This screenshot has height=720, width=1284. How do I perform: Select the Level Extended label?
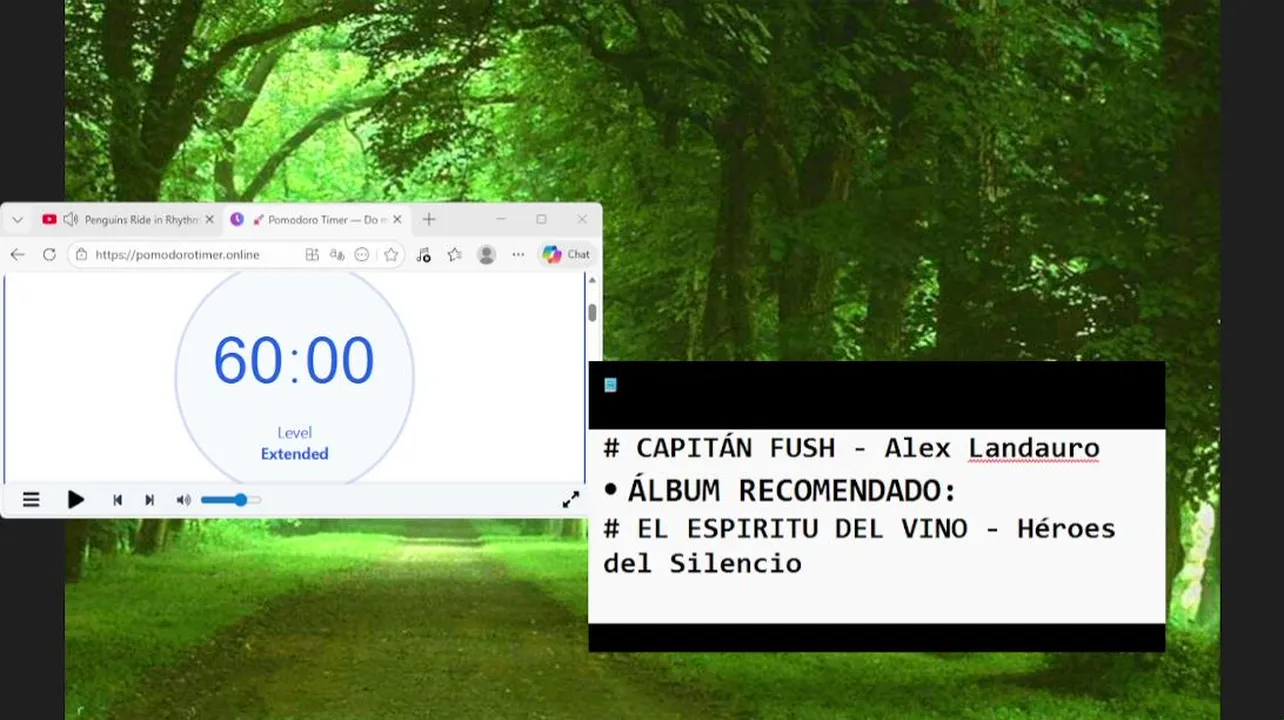[294, 443]
